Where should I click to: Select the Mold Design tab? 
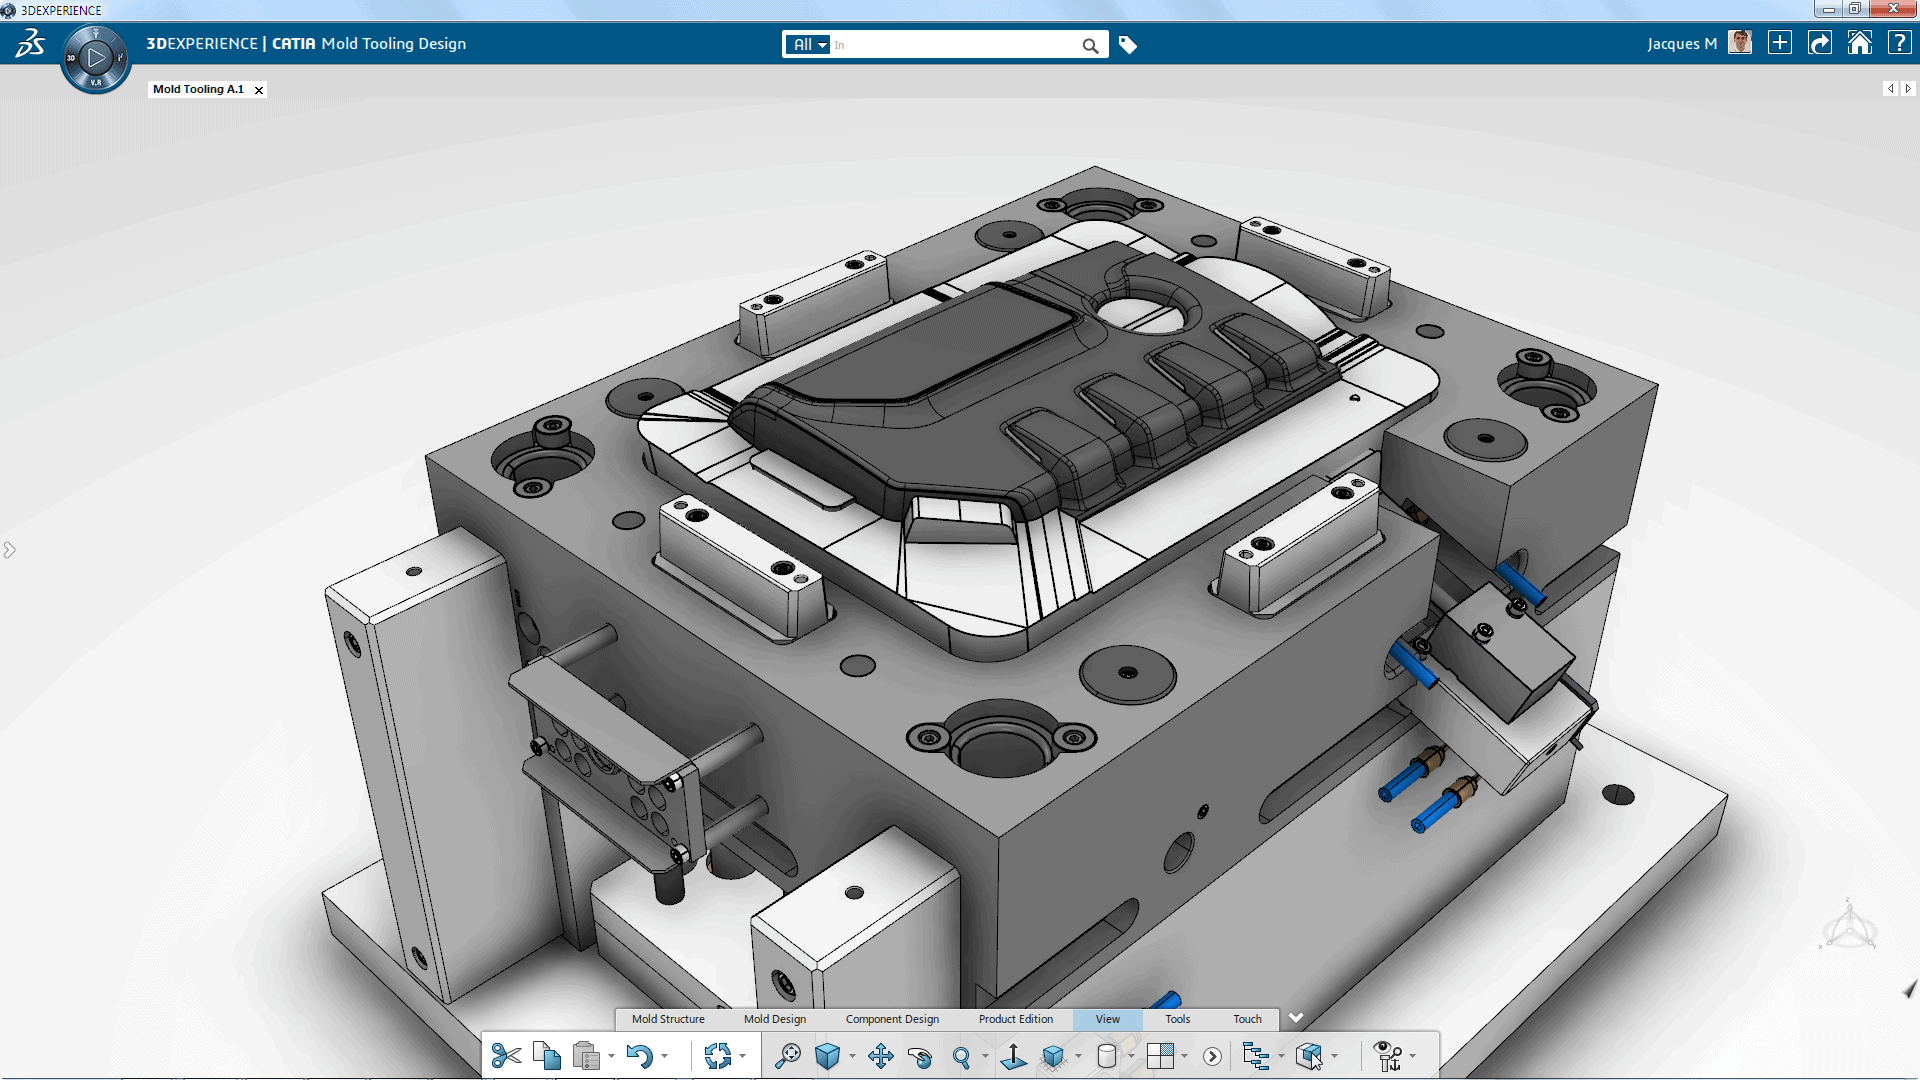774,1018
